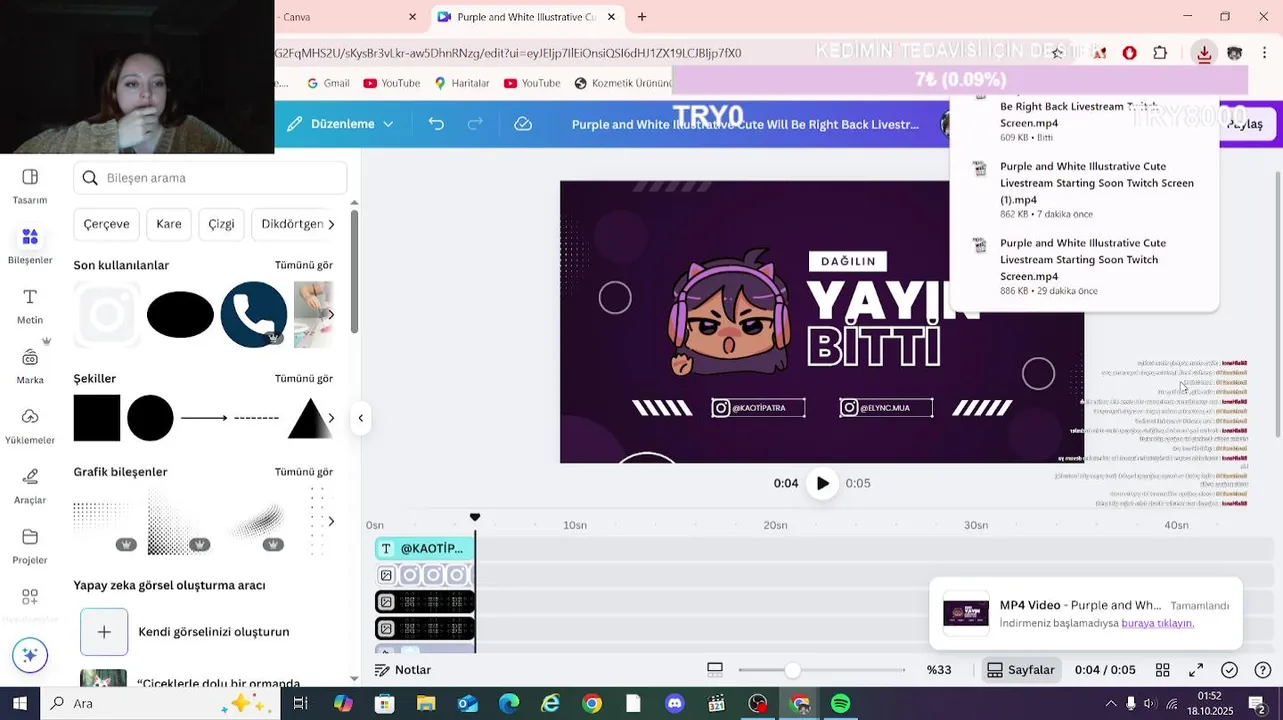Click the Chrome downloads icon
The image size is (1283, 720).
pos(1204,53)
